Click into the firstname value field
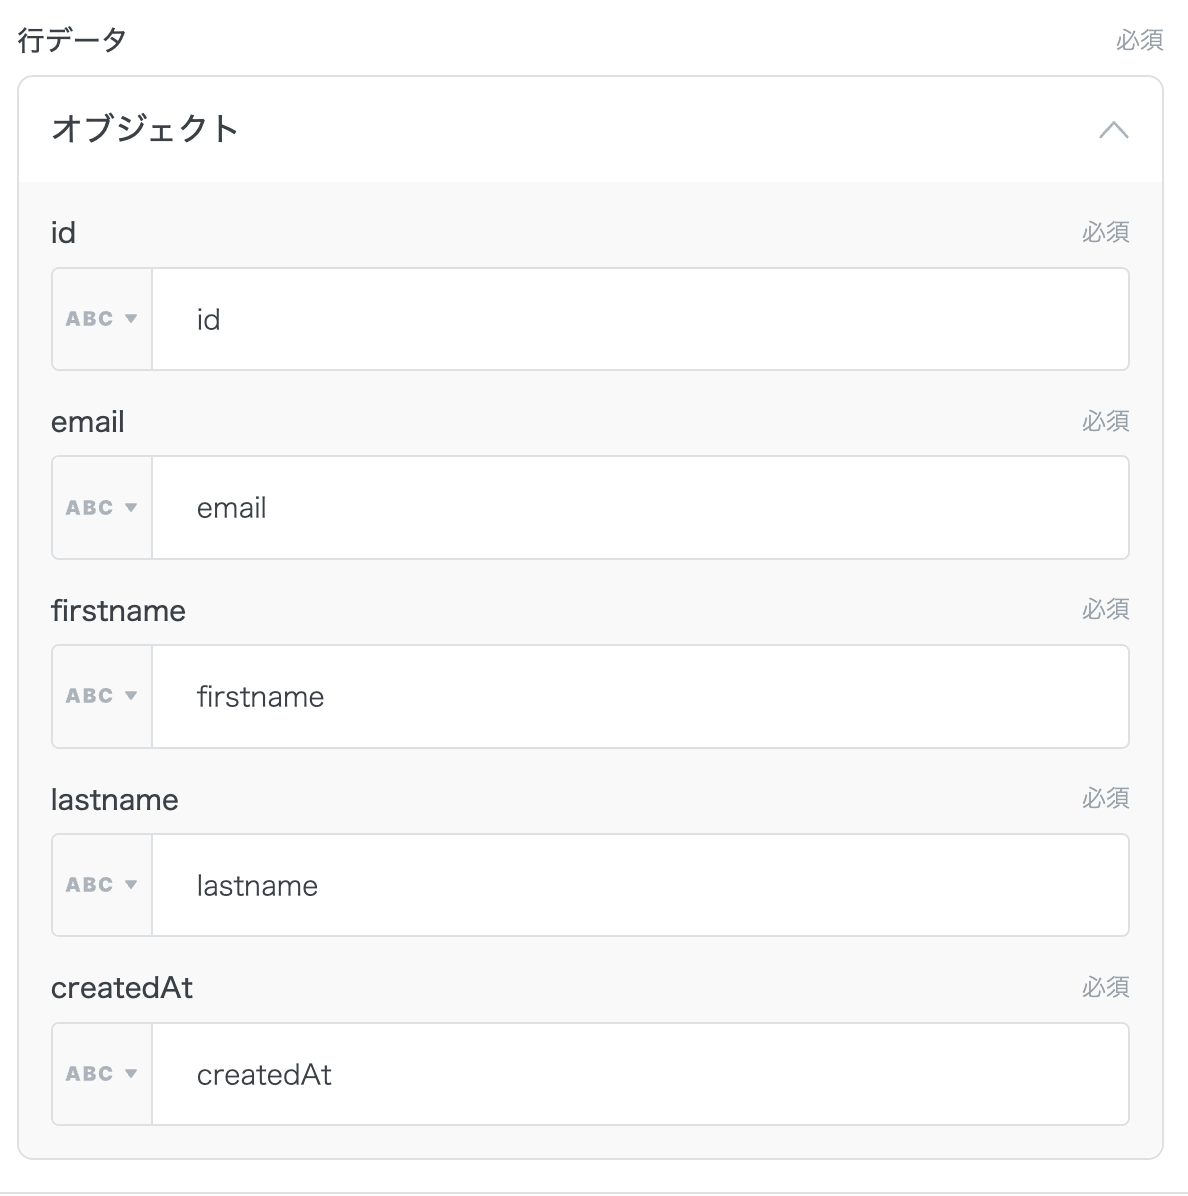Viewport: 1188px width, 1196px height. tap(640, 696)
